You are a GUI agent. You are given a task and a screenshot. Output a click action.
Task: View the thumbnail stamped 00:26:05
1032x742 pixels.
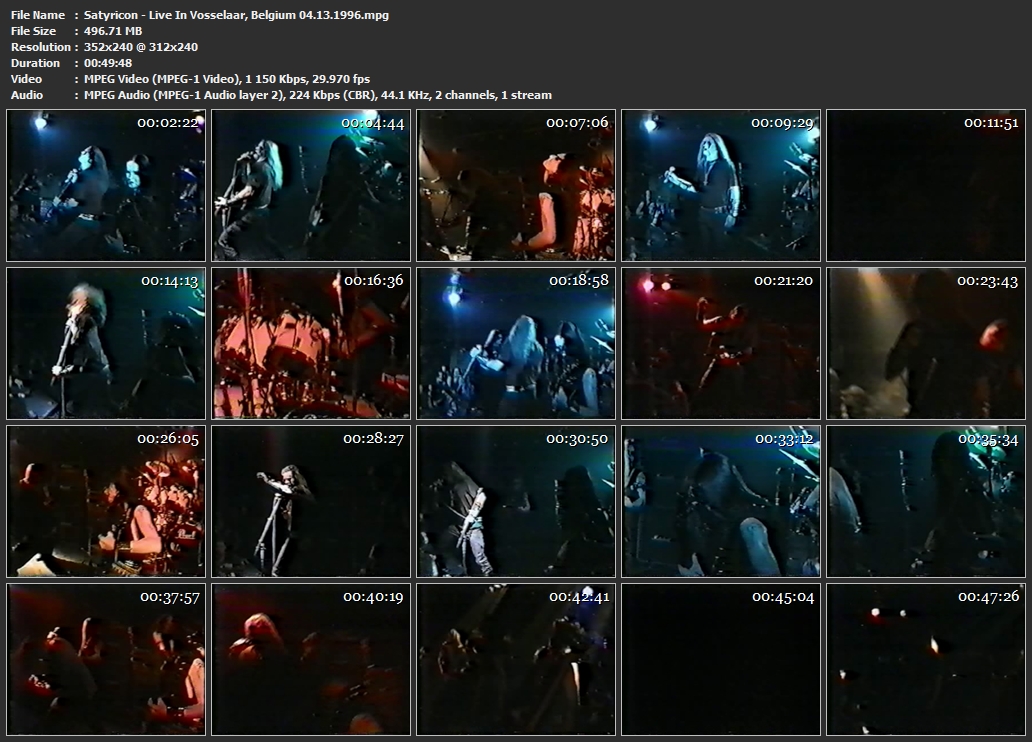(106, 502)
